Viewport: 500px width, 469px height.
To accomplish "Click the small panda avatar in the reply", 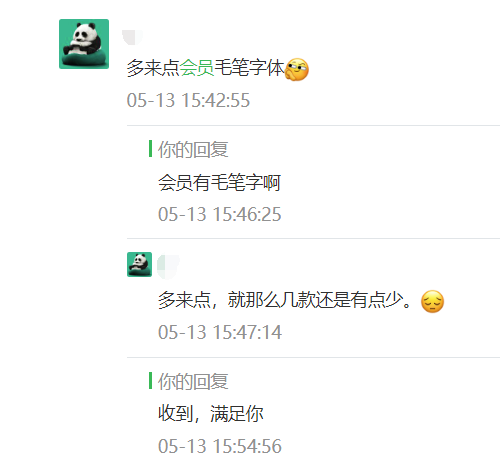I will point(139,264).
